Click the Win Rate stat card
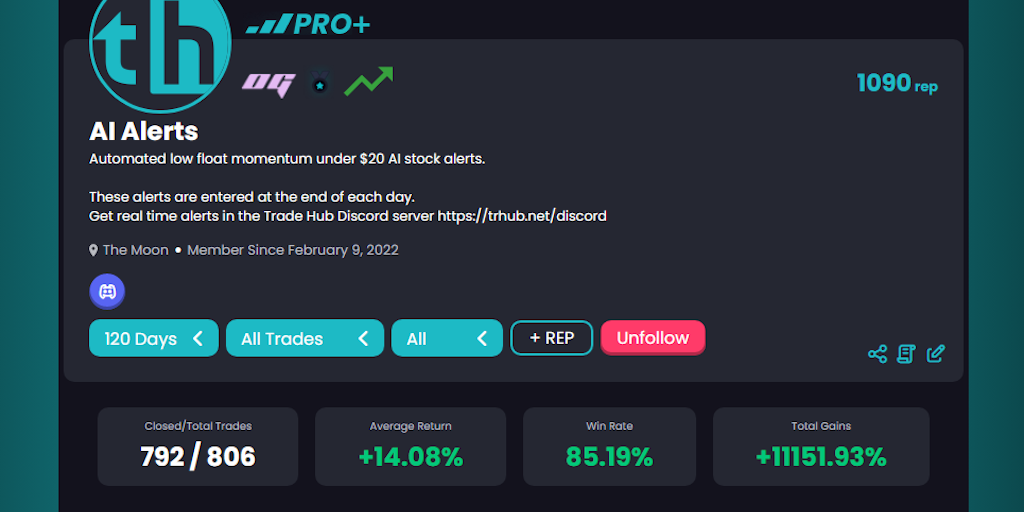Screen dimensions: 1024x512 pos(609,446)
